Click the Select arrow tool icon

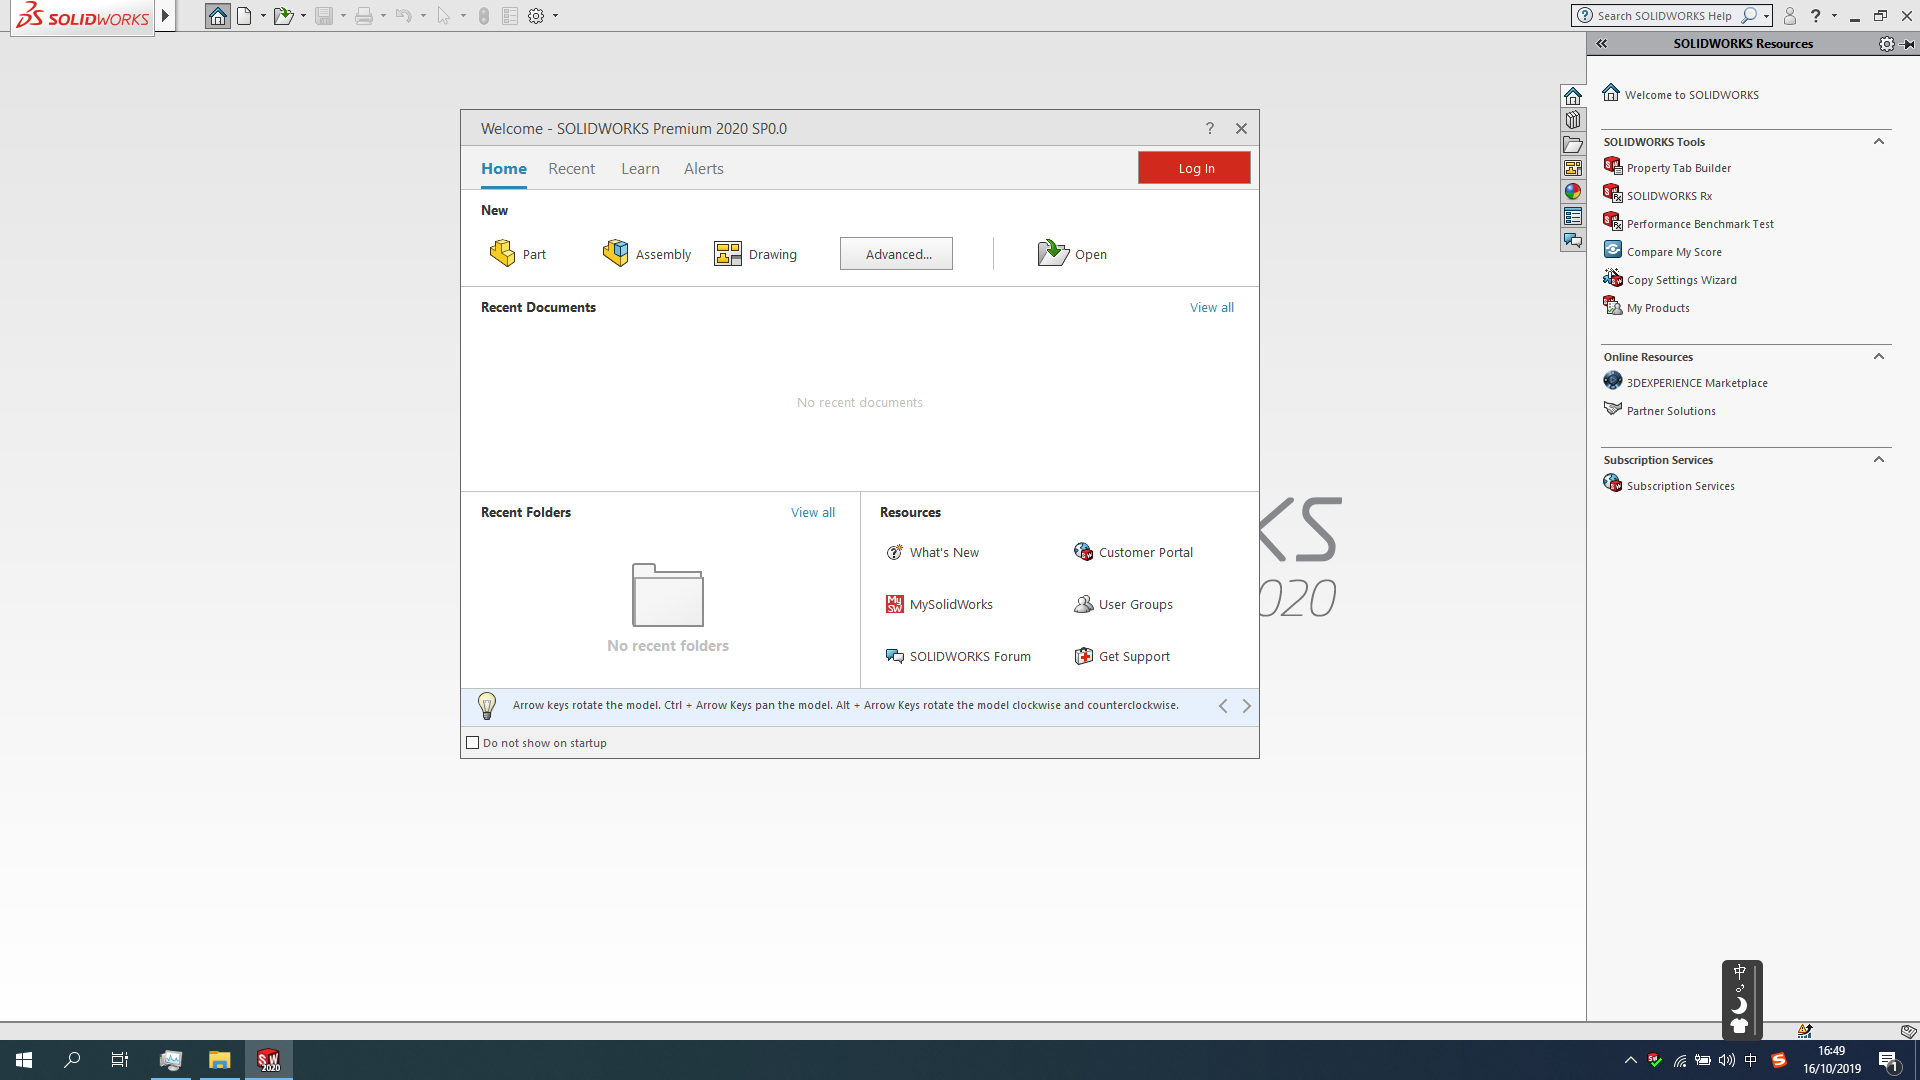(x=444, y=16)
